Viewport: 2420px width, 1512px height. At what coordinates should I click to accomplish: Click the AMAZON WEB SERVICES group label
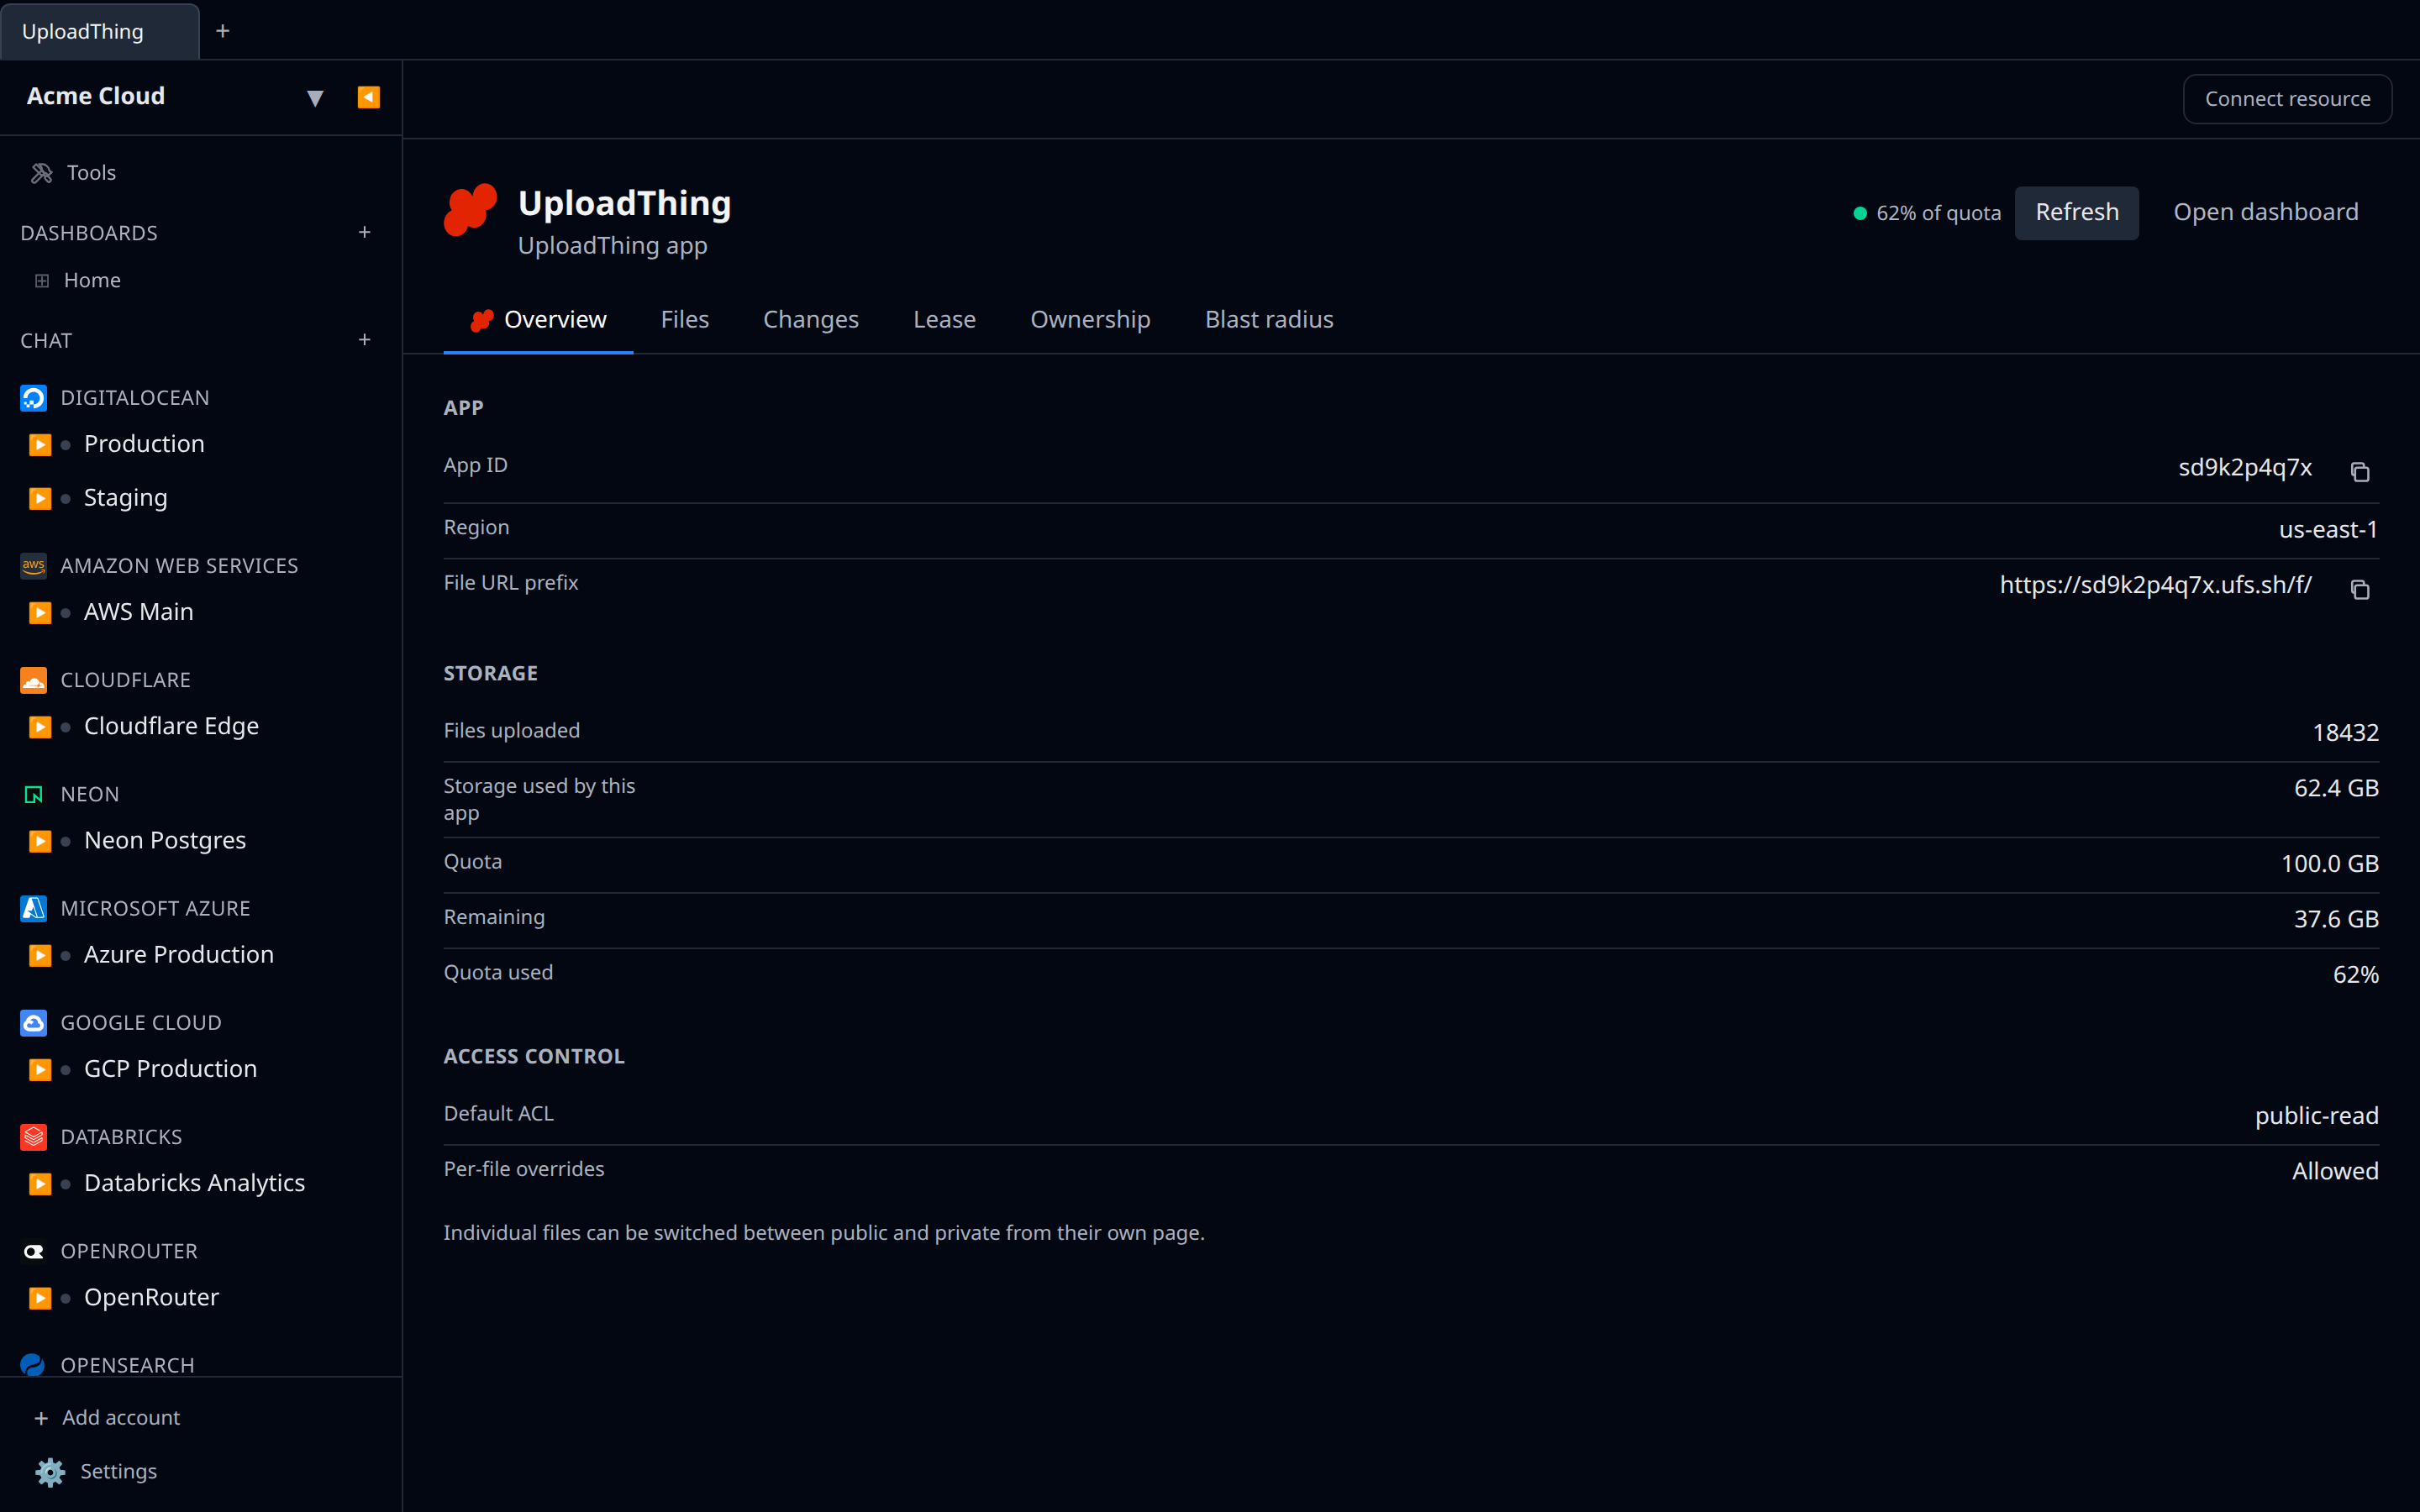click(179, 566)
